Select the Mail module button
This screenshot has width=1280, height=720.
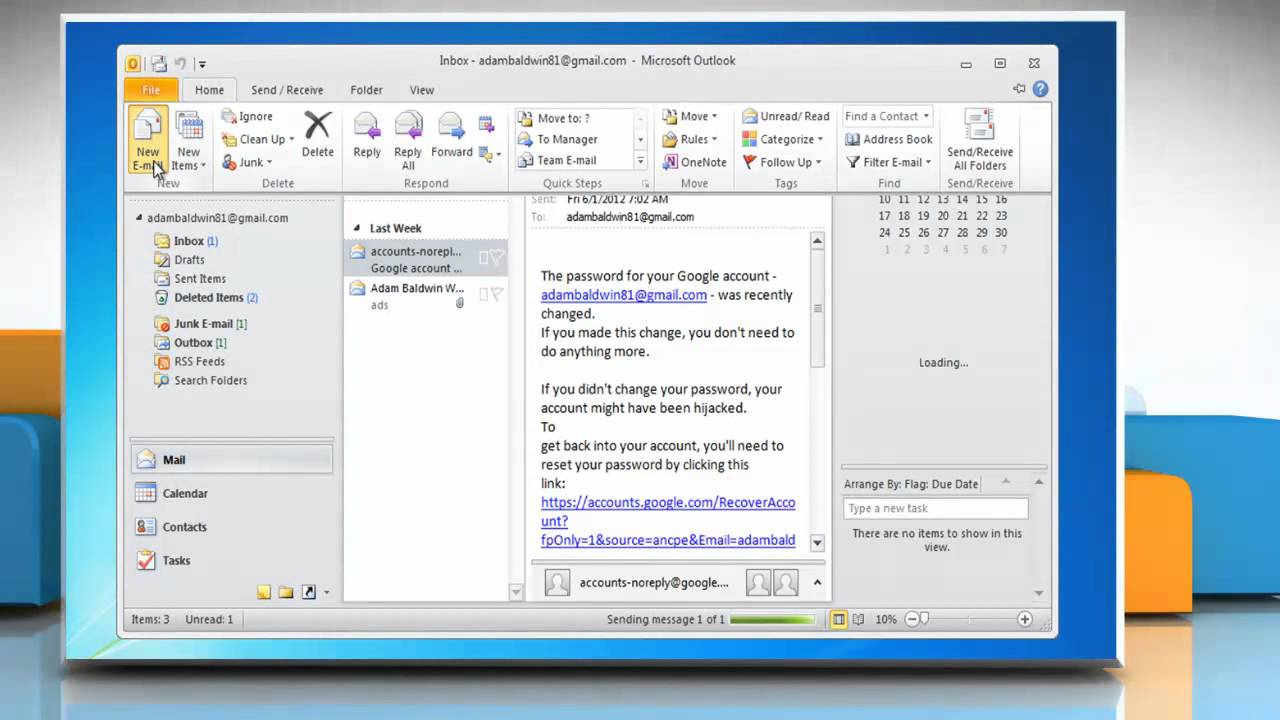click(232, 460)
